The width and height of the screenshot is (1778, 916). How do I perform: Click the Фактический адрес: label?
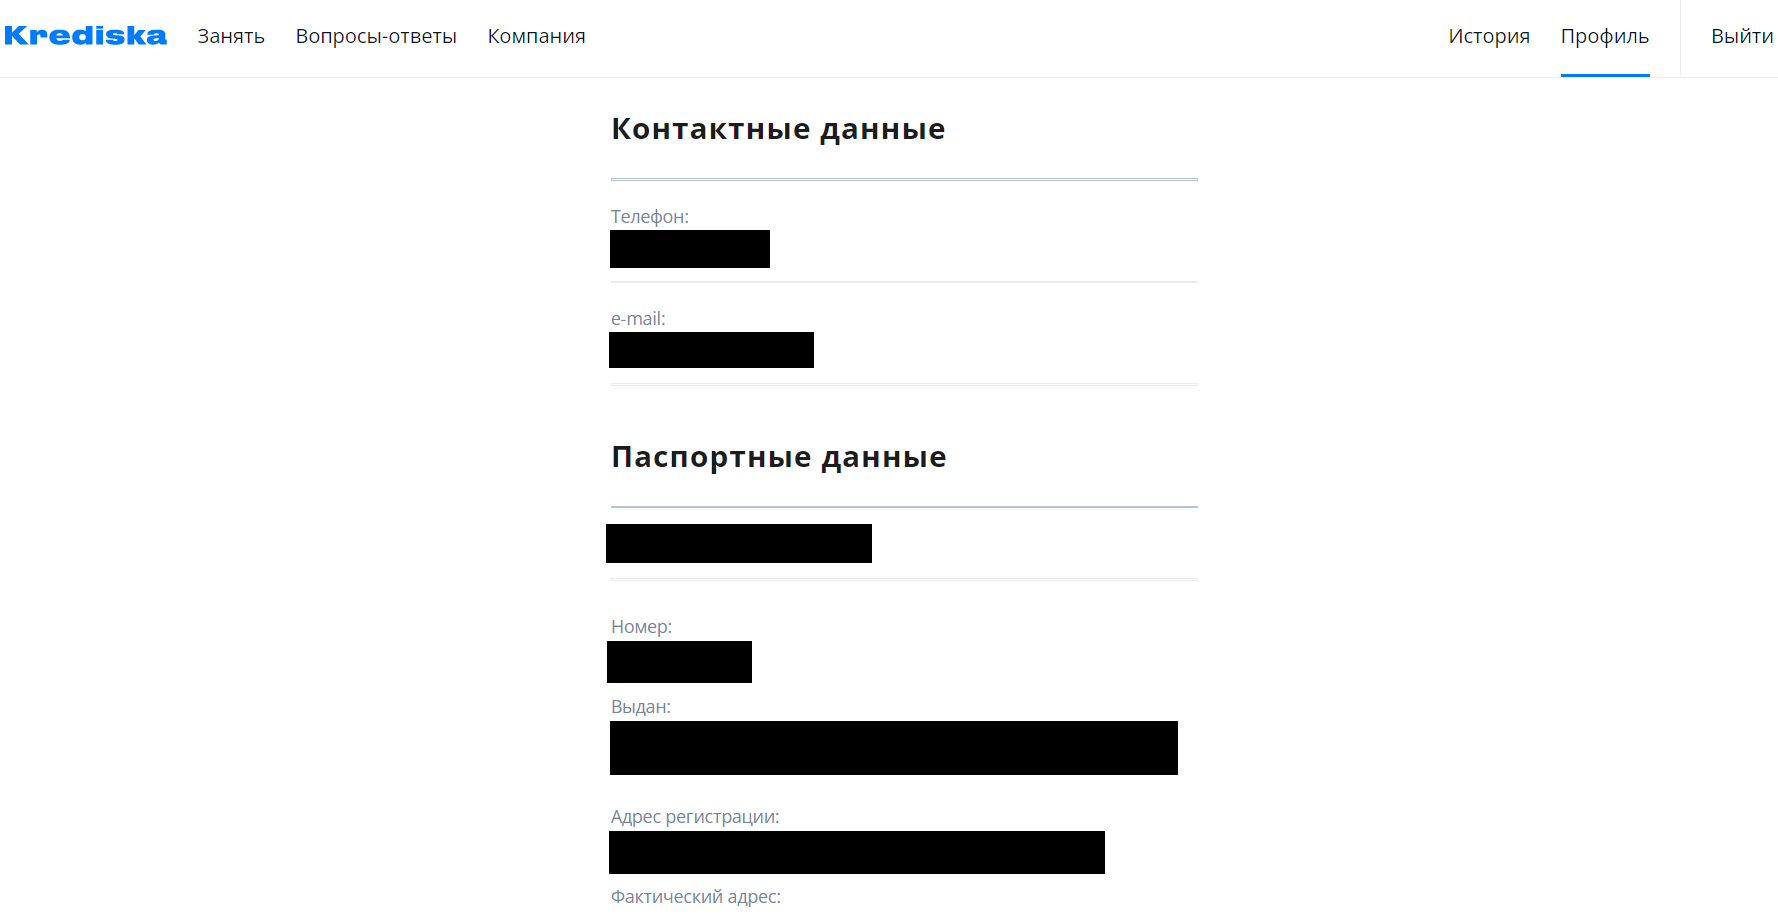click(696, 897)
